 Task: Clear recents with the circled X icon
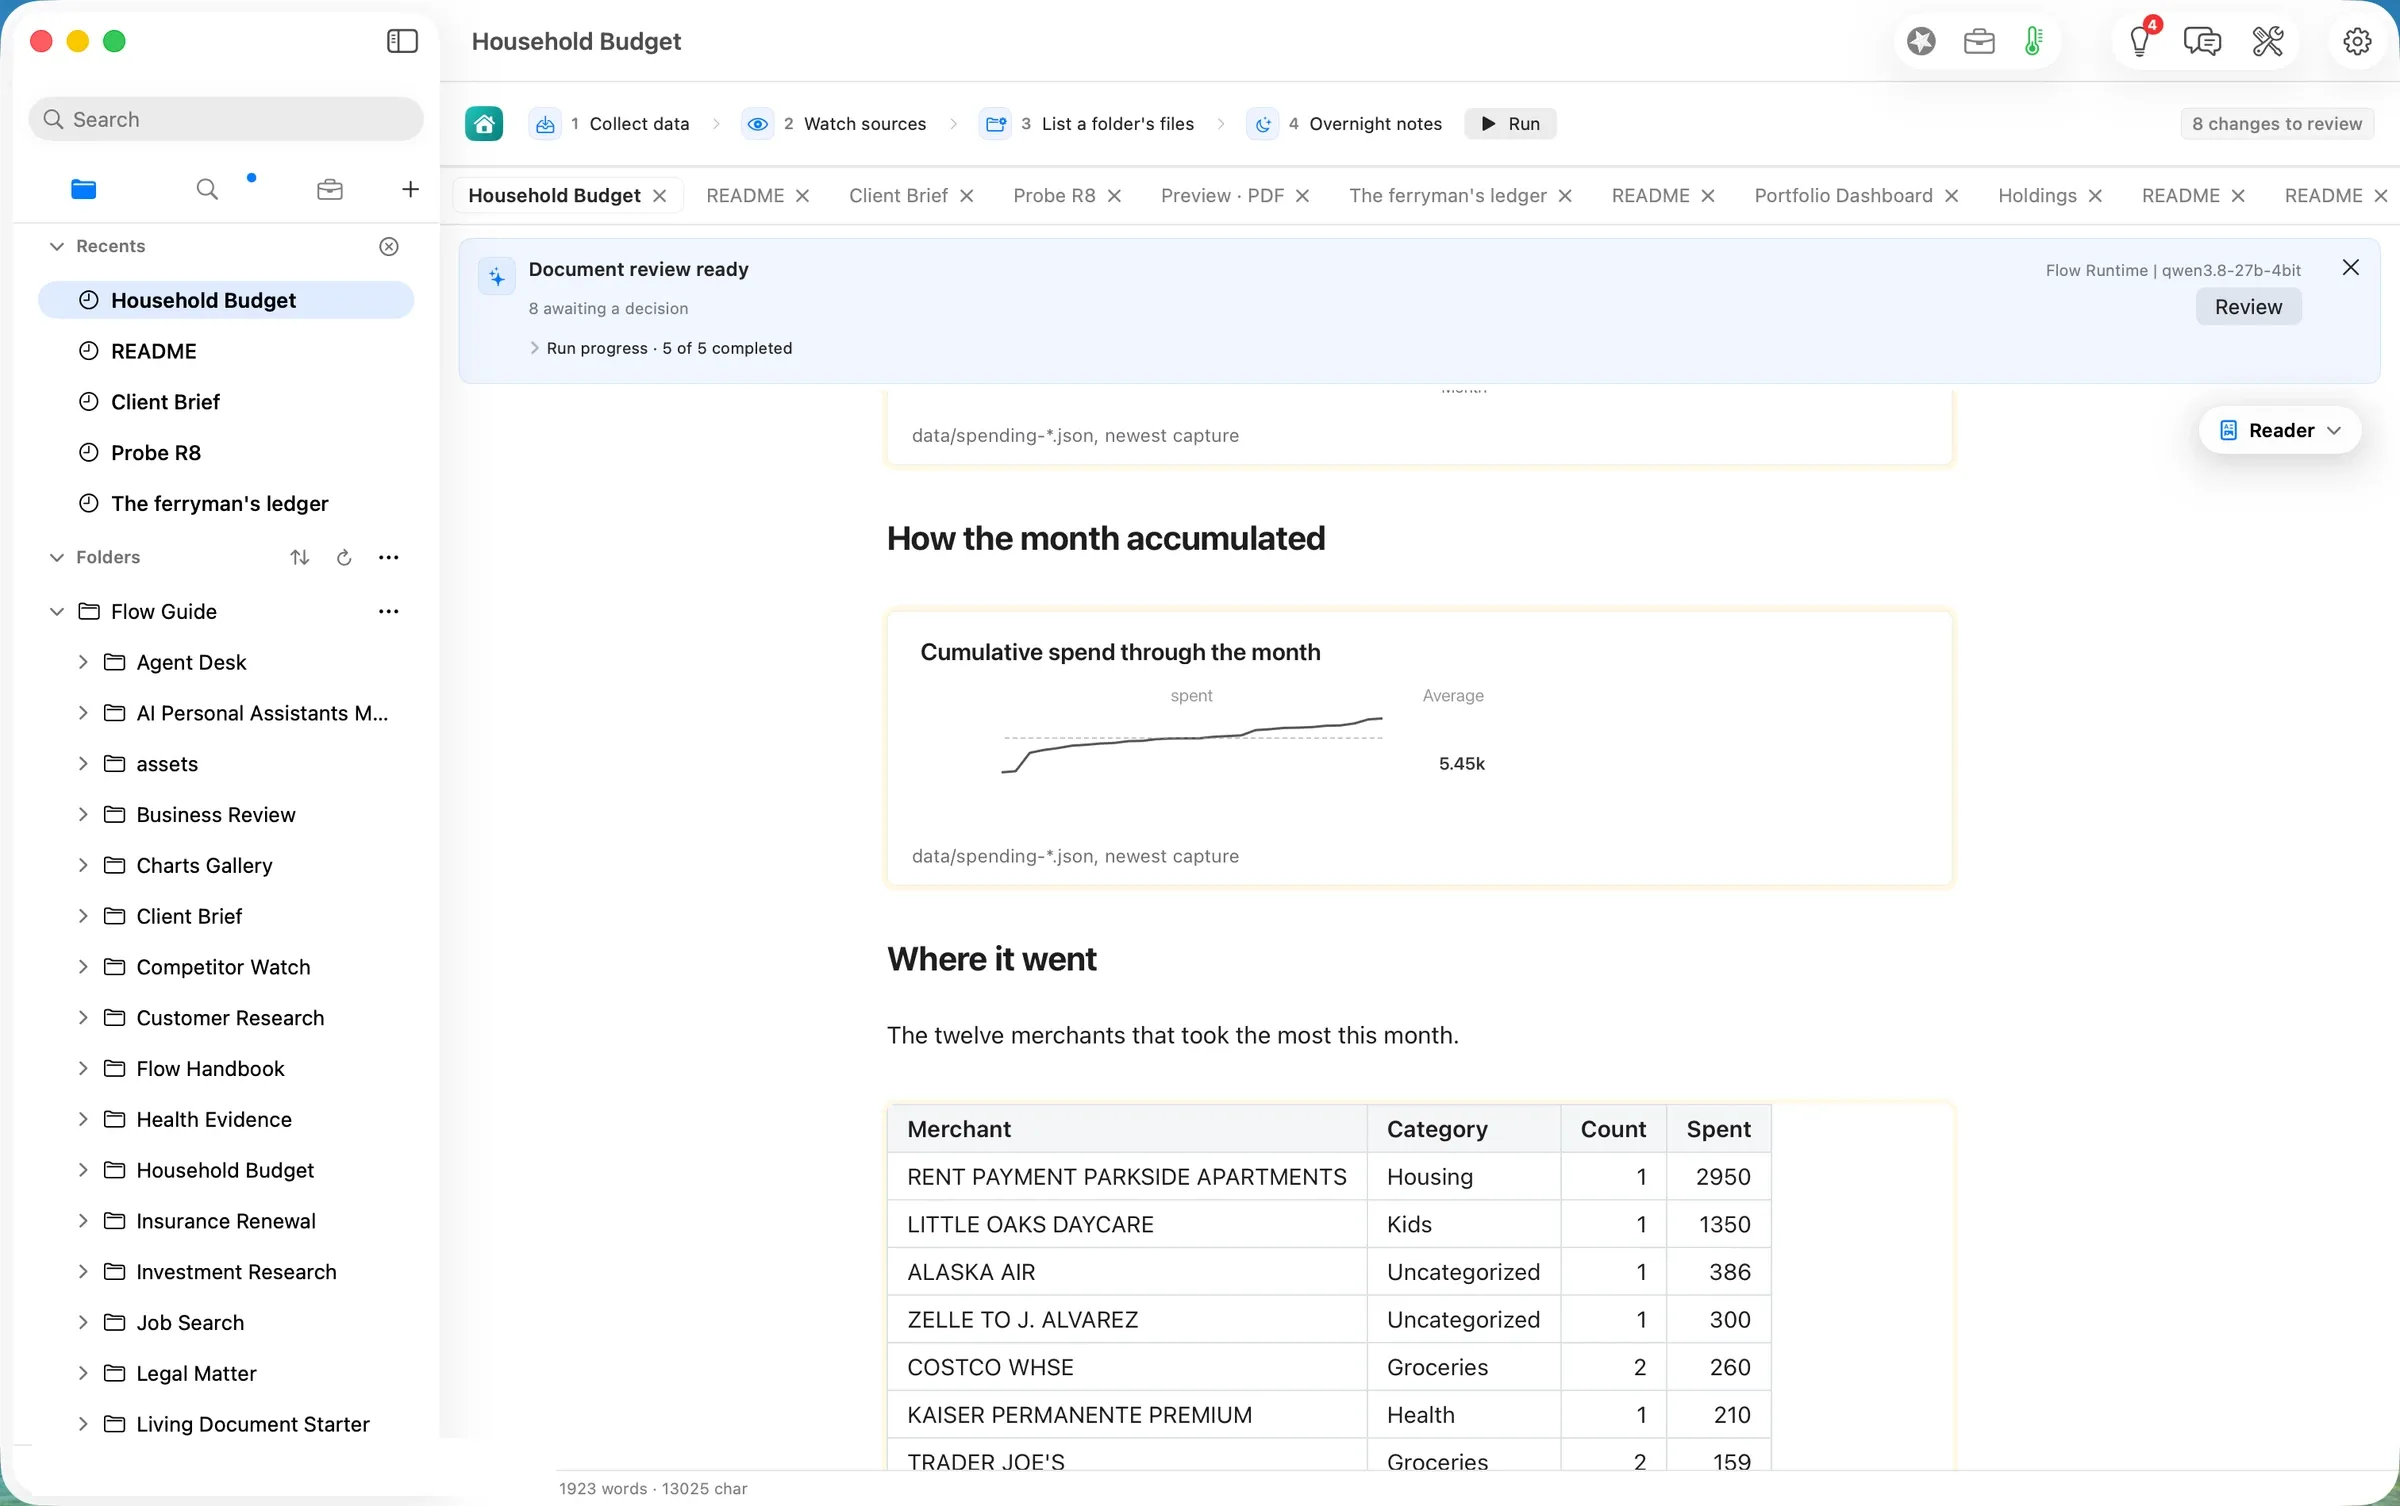389,246
